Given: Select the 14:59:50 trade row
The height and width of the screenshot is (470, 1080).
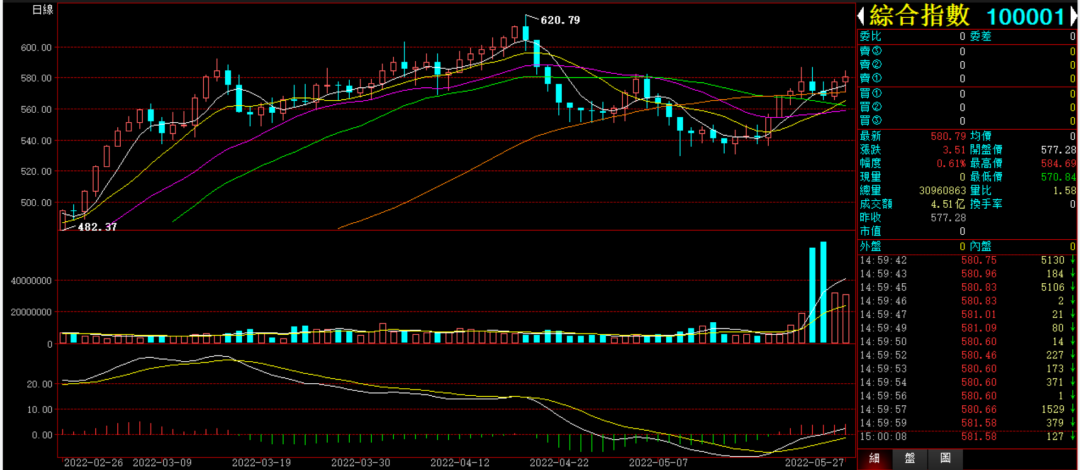Looking at the screenshot, I should point(966,342).
